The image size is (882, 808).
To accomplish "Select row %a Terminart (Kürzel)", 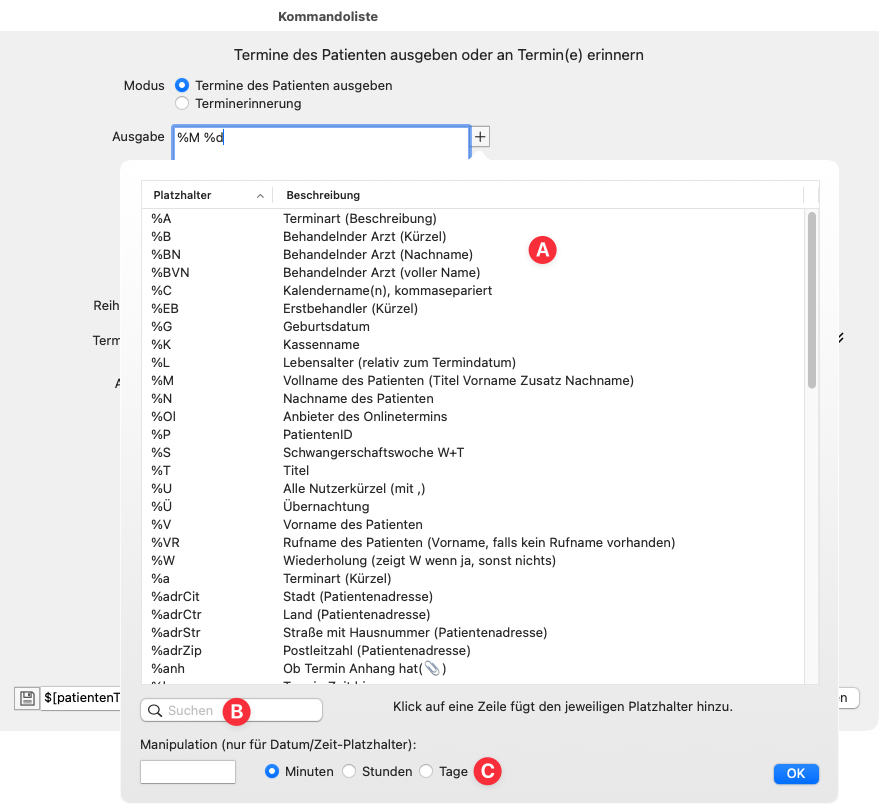I will click(474, 578).
